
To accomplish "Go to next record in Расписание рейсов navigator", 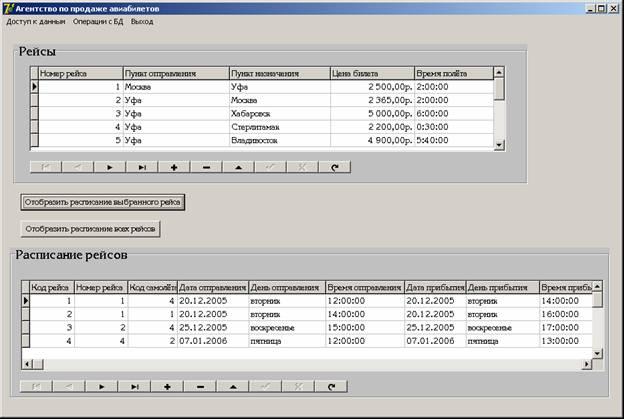I will (101, 385).
